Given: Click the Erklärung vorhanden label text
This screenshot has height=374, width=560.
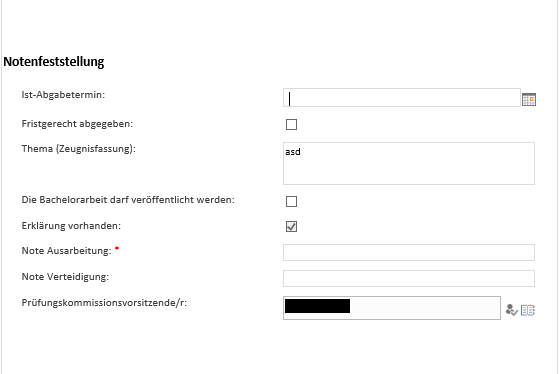Looking at the screenshot, I should (71, 226).
